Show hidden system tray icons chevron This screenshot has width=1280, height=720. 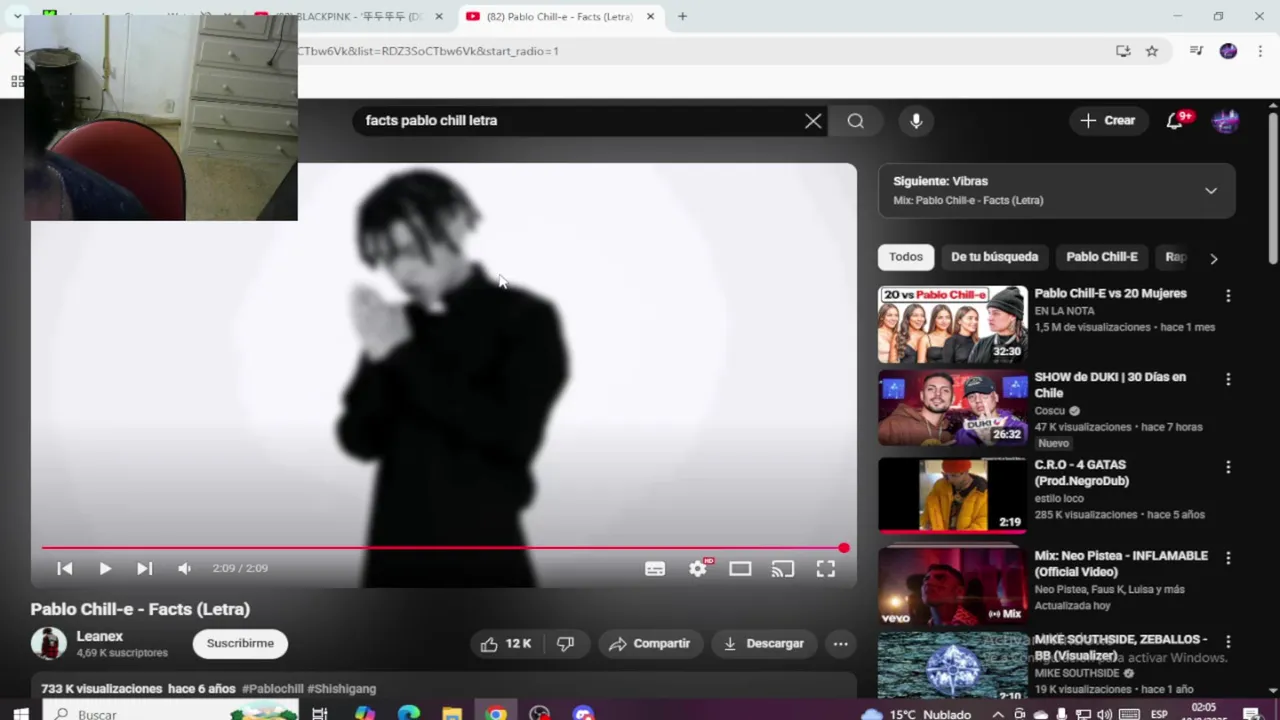click(x=999, y=714)
